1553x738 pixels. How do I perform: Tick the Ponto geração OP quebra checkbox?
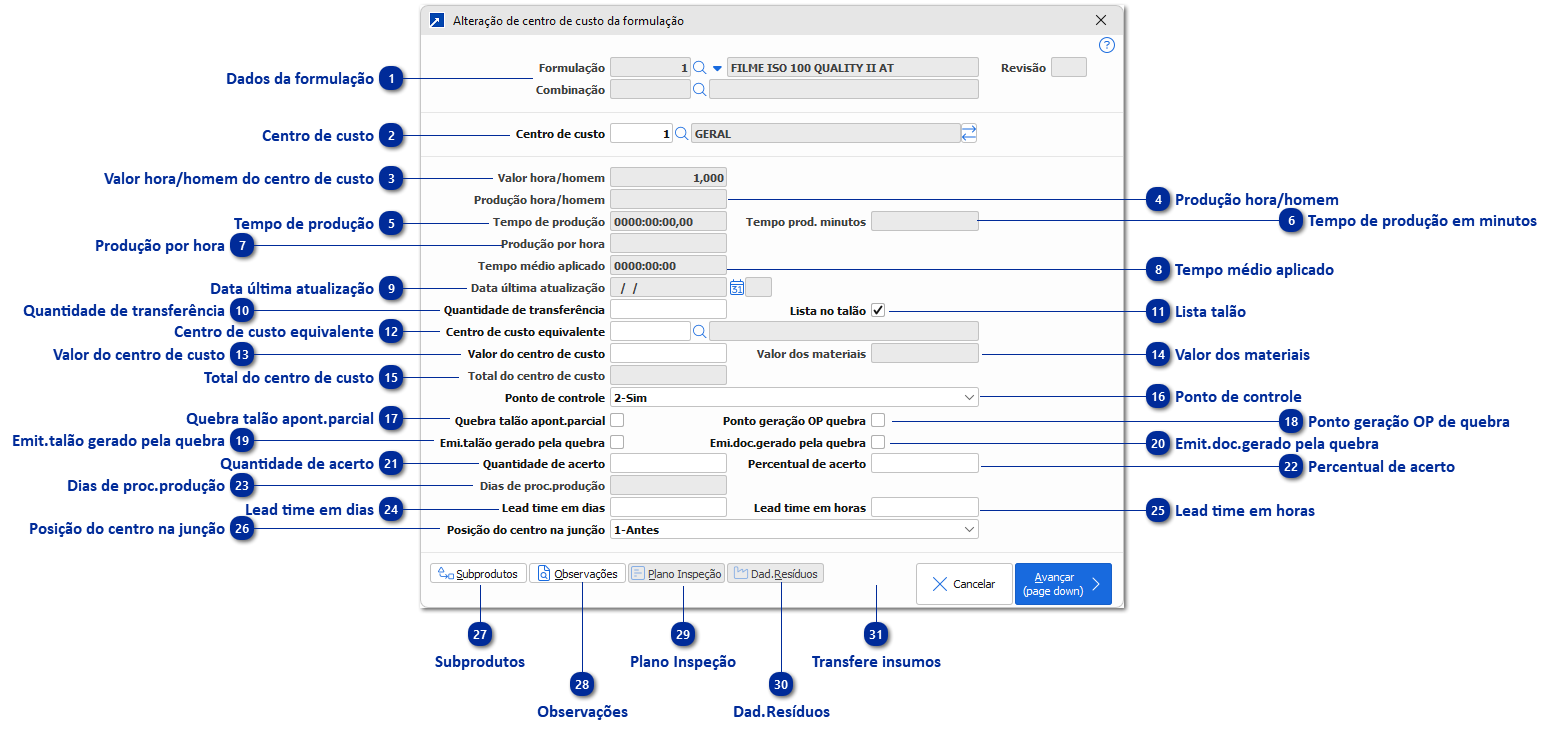[x=878, y=420]
